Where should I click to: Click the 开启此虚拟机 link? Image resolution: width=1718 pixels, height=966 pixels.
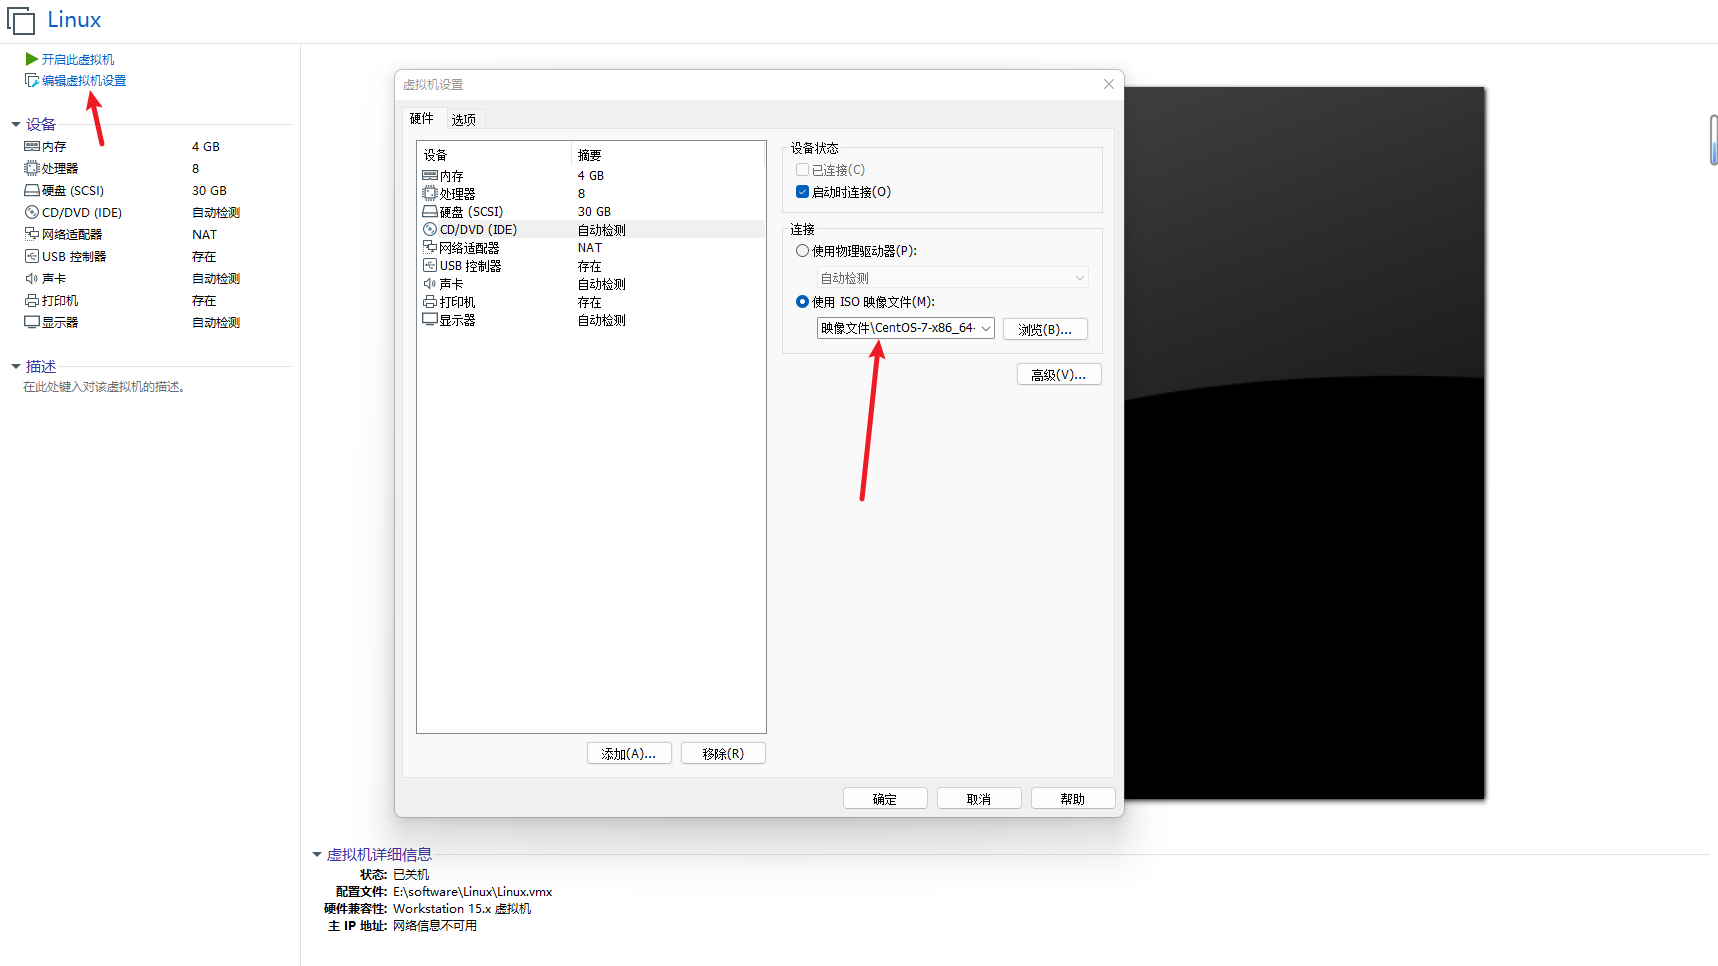point(78,60)
